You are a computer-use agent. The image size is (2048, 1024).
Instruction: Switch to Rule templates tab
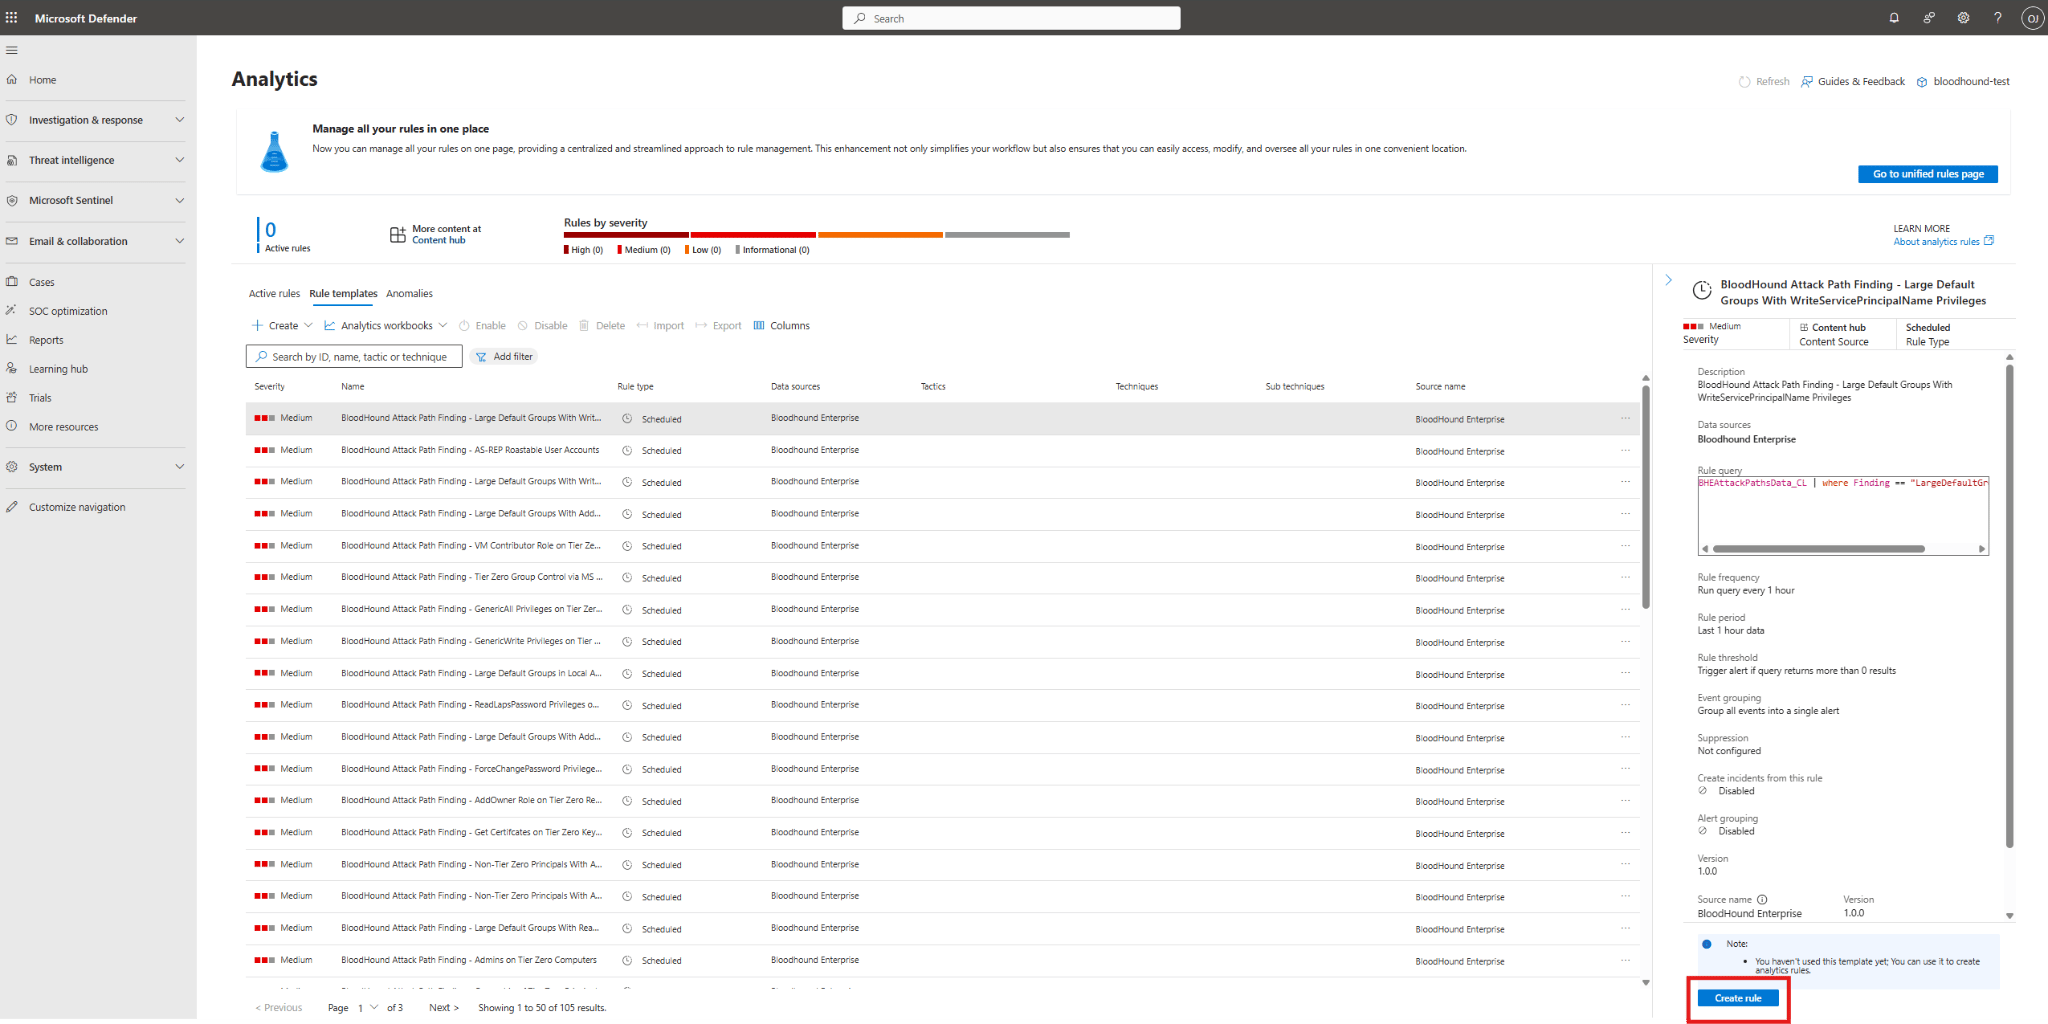[x=343, y=294]
